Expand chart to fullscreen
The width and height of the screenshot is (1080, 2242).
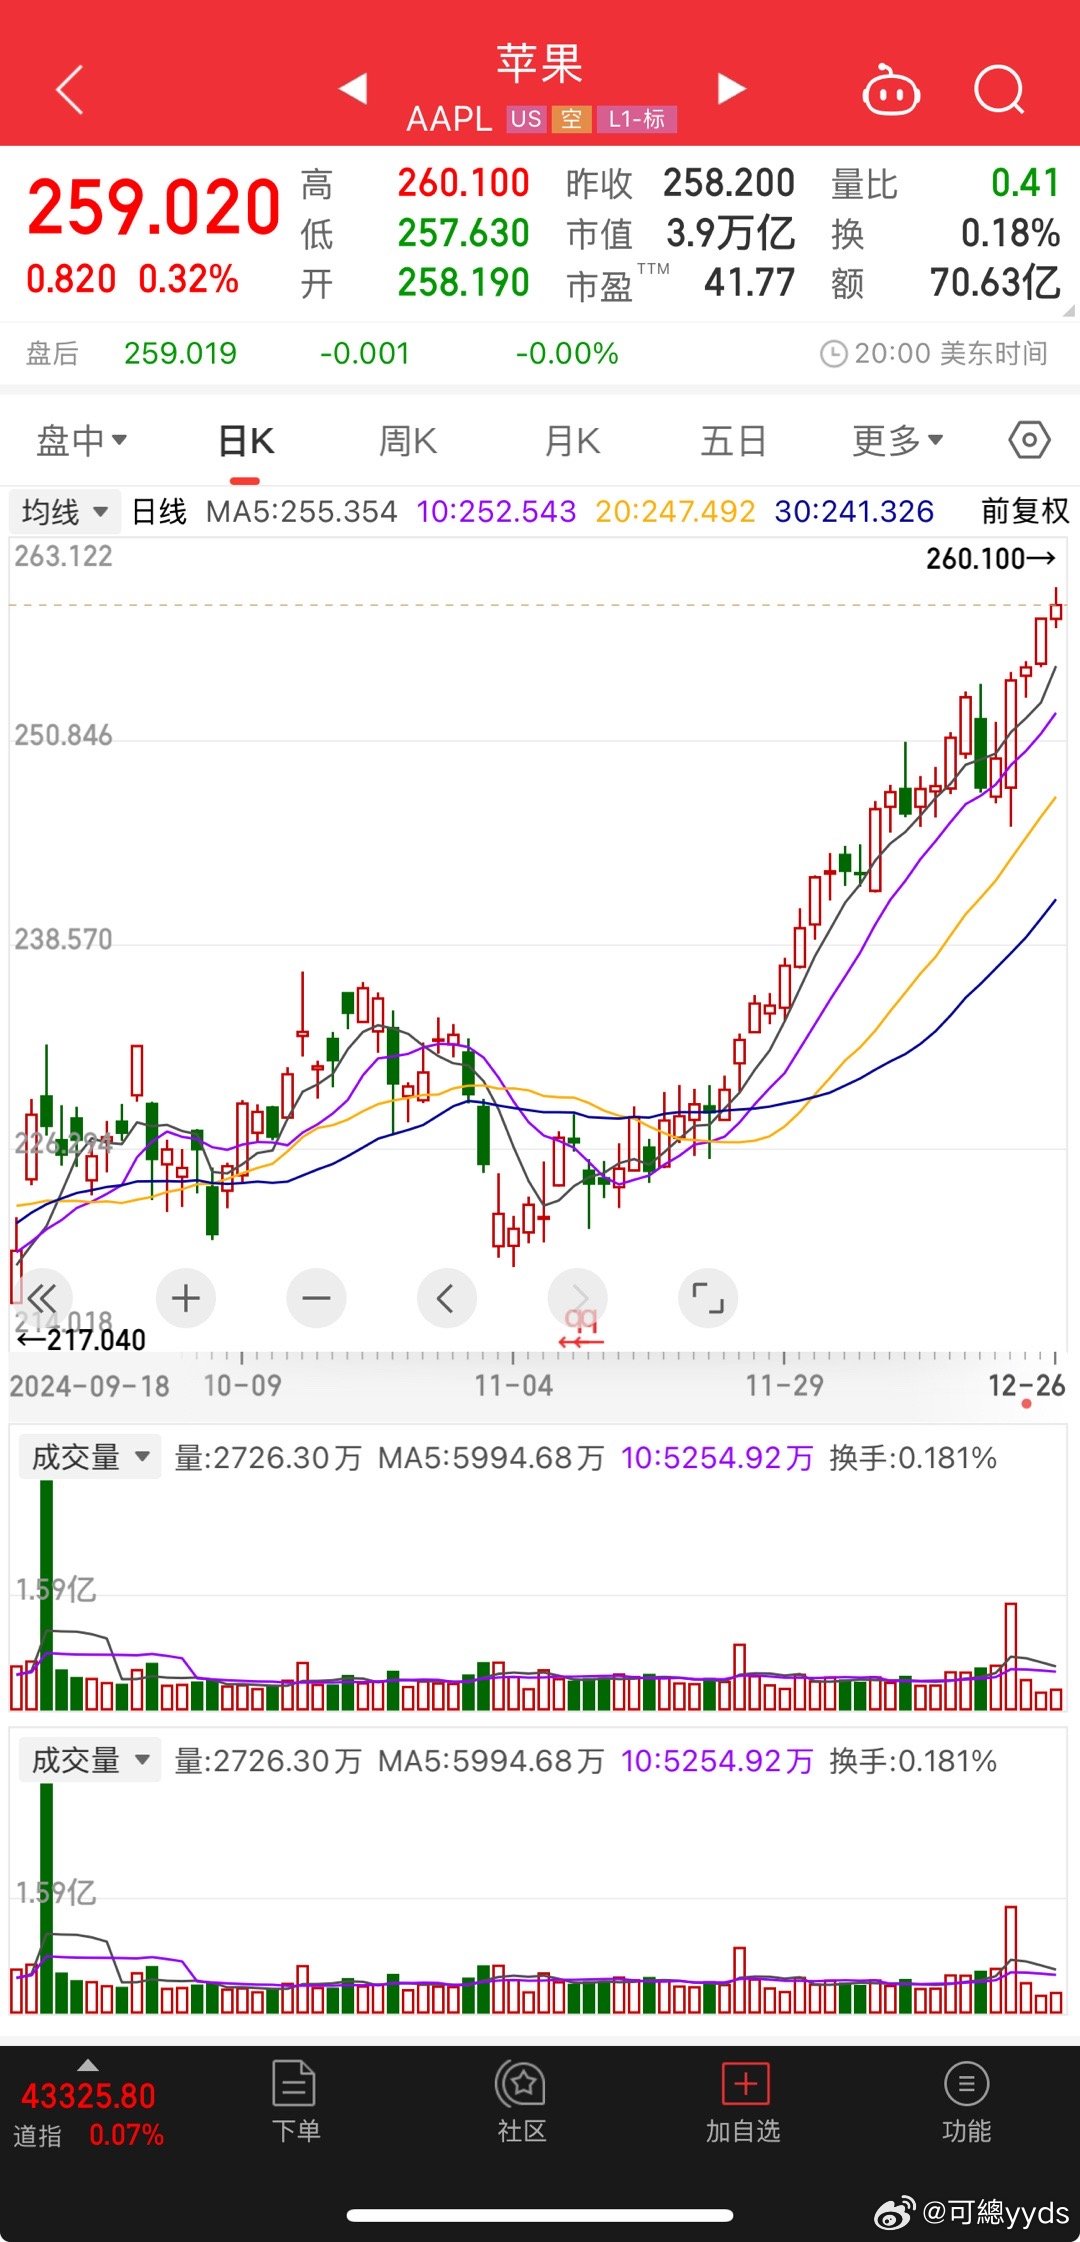pos(708,1298)
